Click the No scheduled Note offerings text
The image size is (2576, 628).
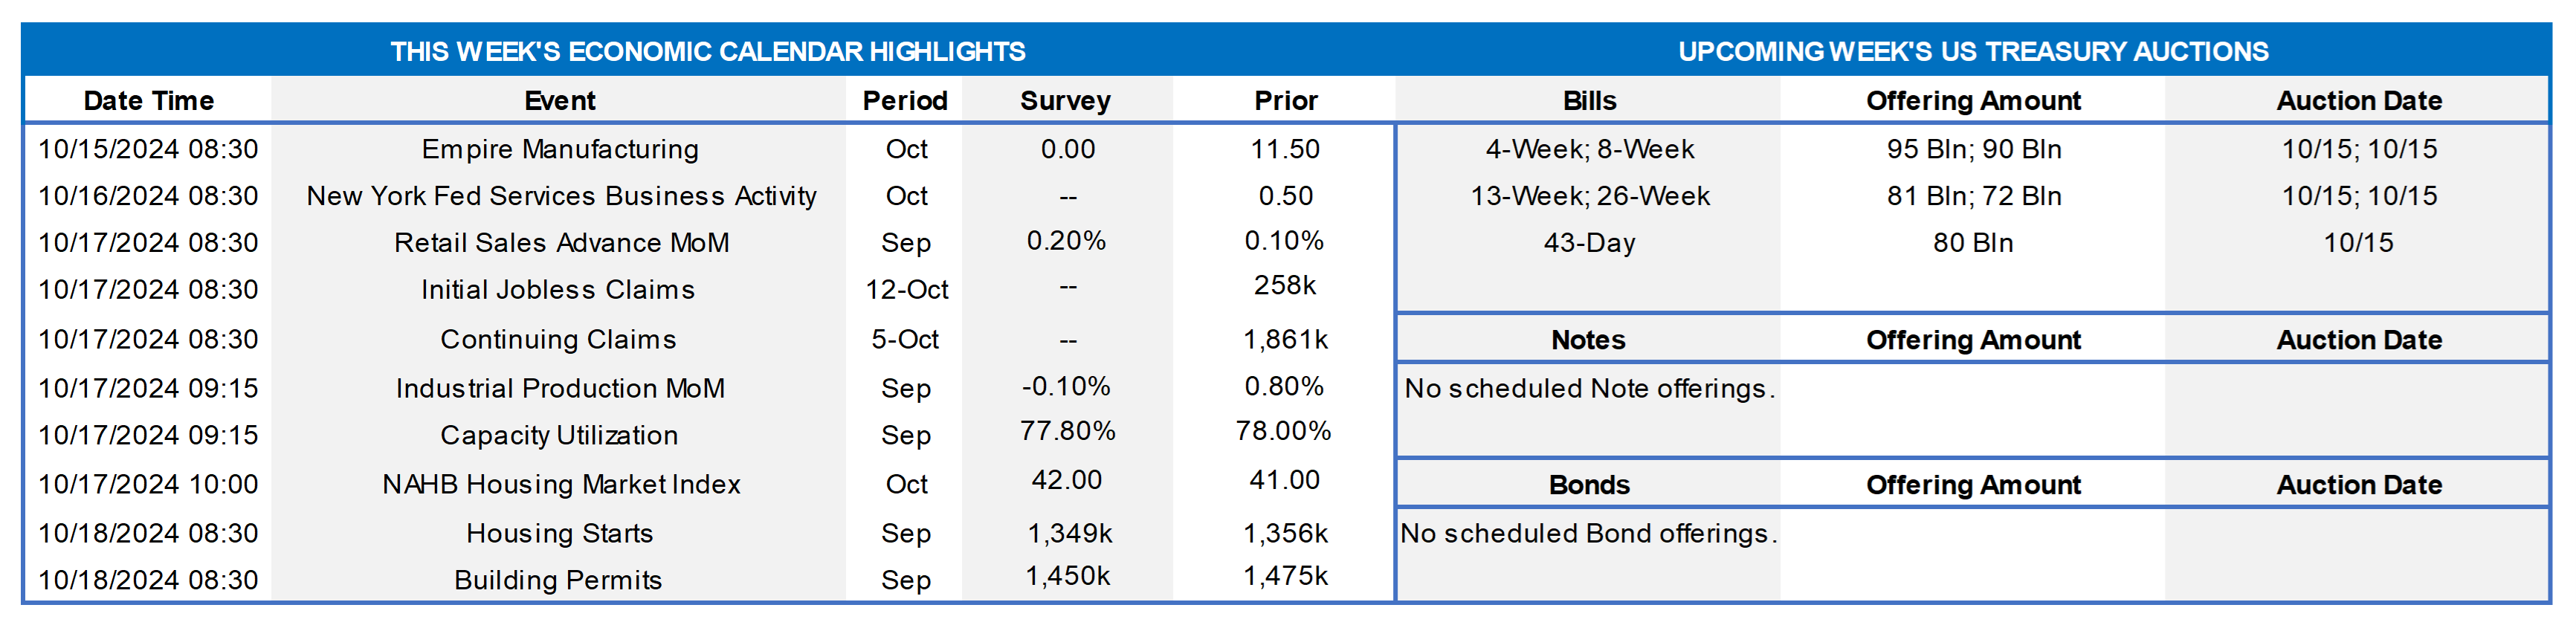click(1589, 388)
